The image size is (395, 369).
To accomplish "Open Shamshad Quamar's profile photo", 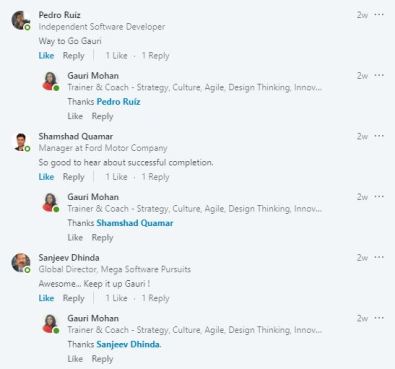I will click(x=21, y=142).
